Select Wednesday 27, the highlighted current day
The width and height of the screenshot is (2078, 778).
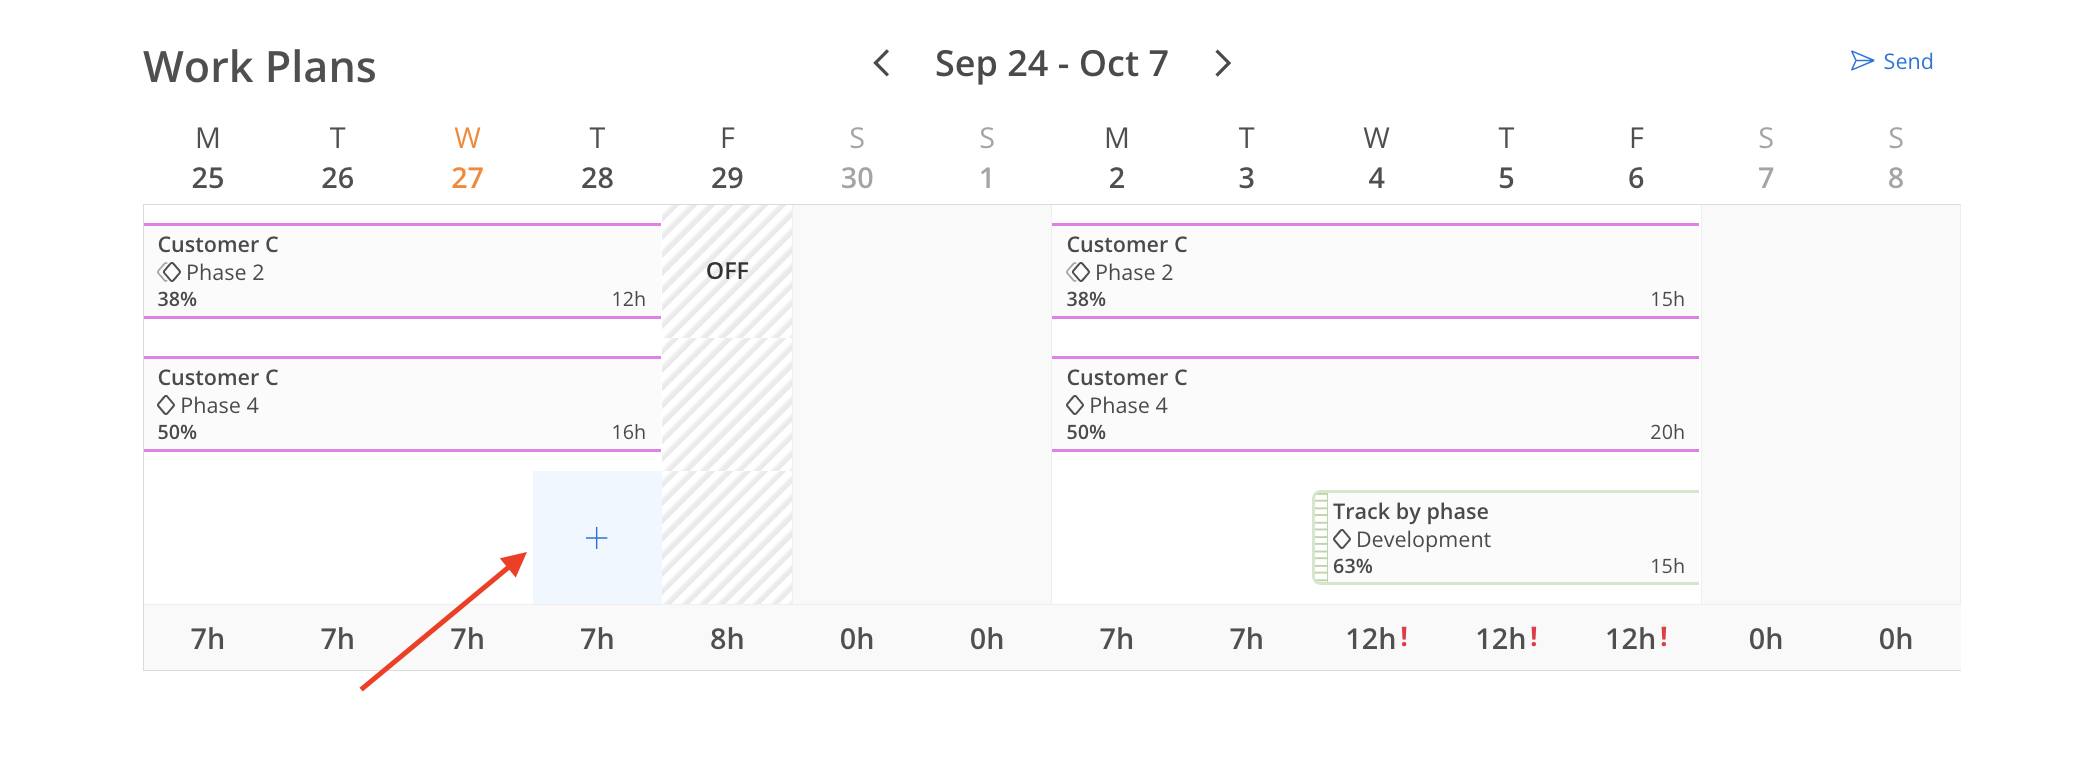click(466, 158)
